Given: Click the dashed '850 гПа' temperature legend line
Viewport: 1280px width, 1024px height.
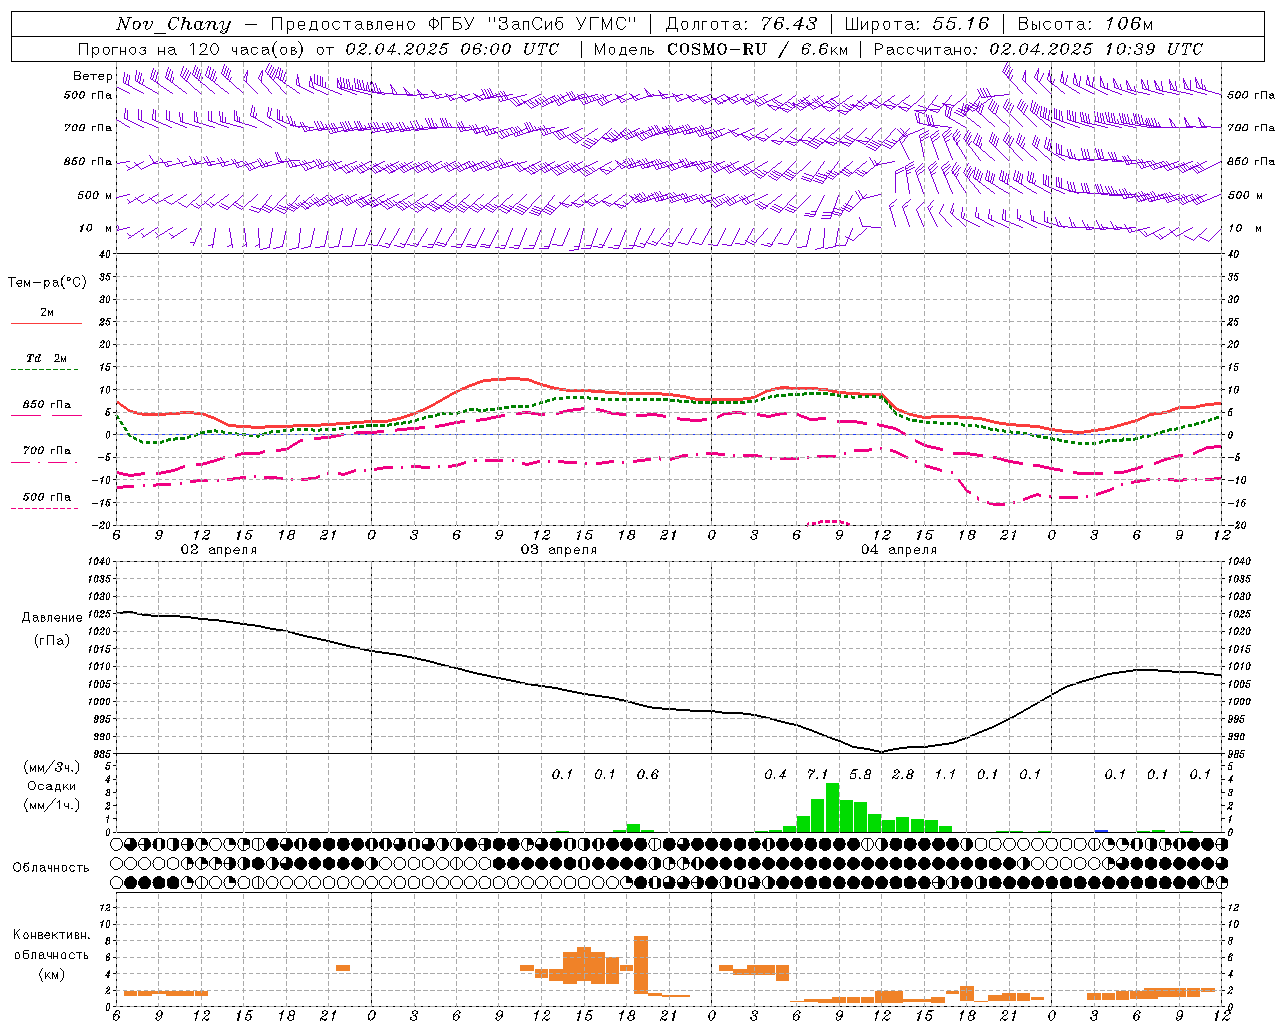Looking at the screenshot, I should click(x=46, y=414).
